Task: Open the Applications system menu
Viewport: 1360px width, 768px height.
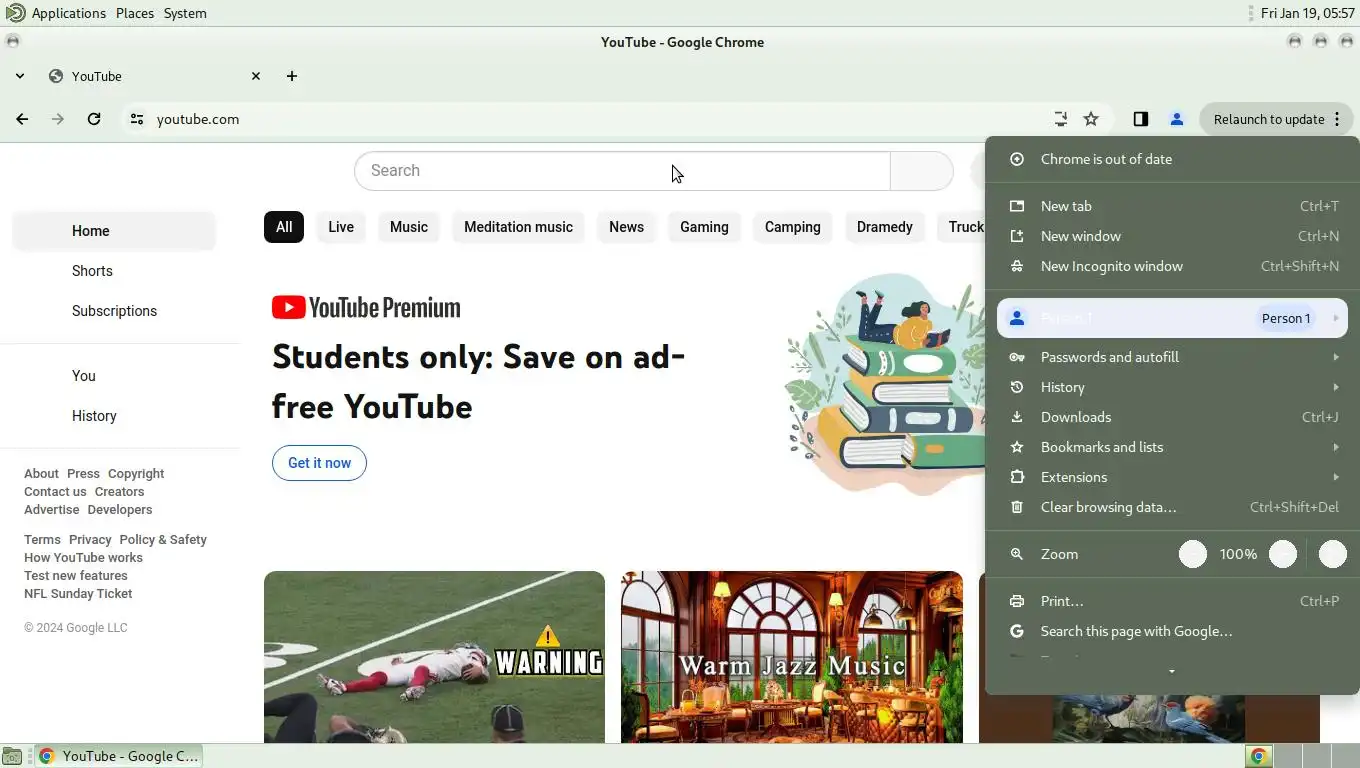Action: pos(68,13)
